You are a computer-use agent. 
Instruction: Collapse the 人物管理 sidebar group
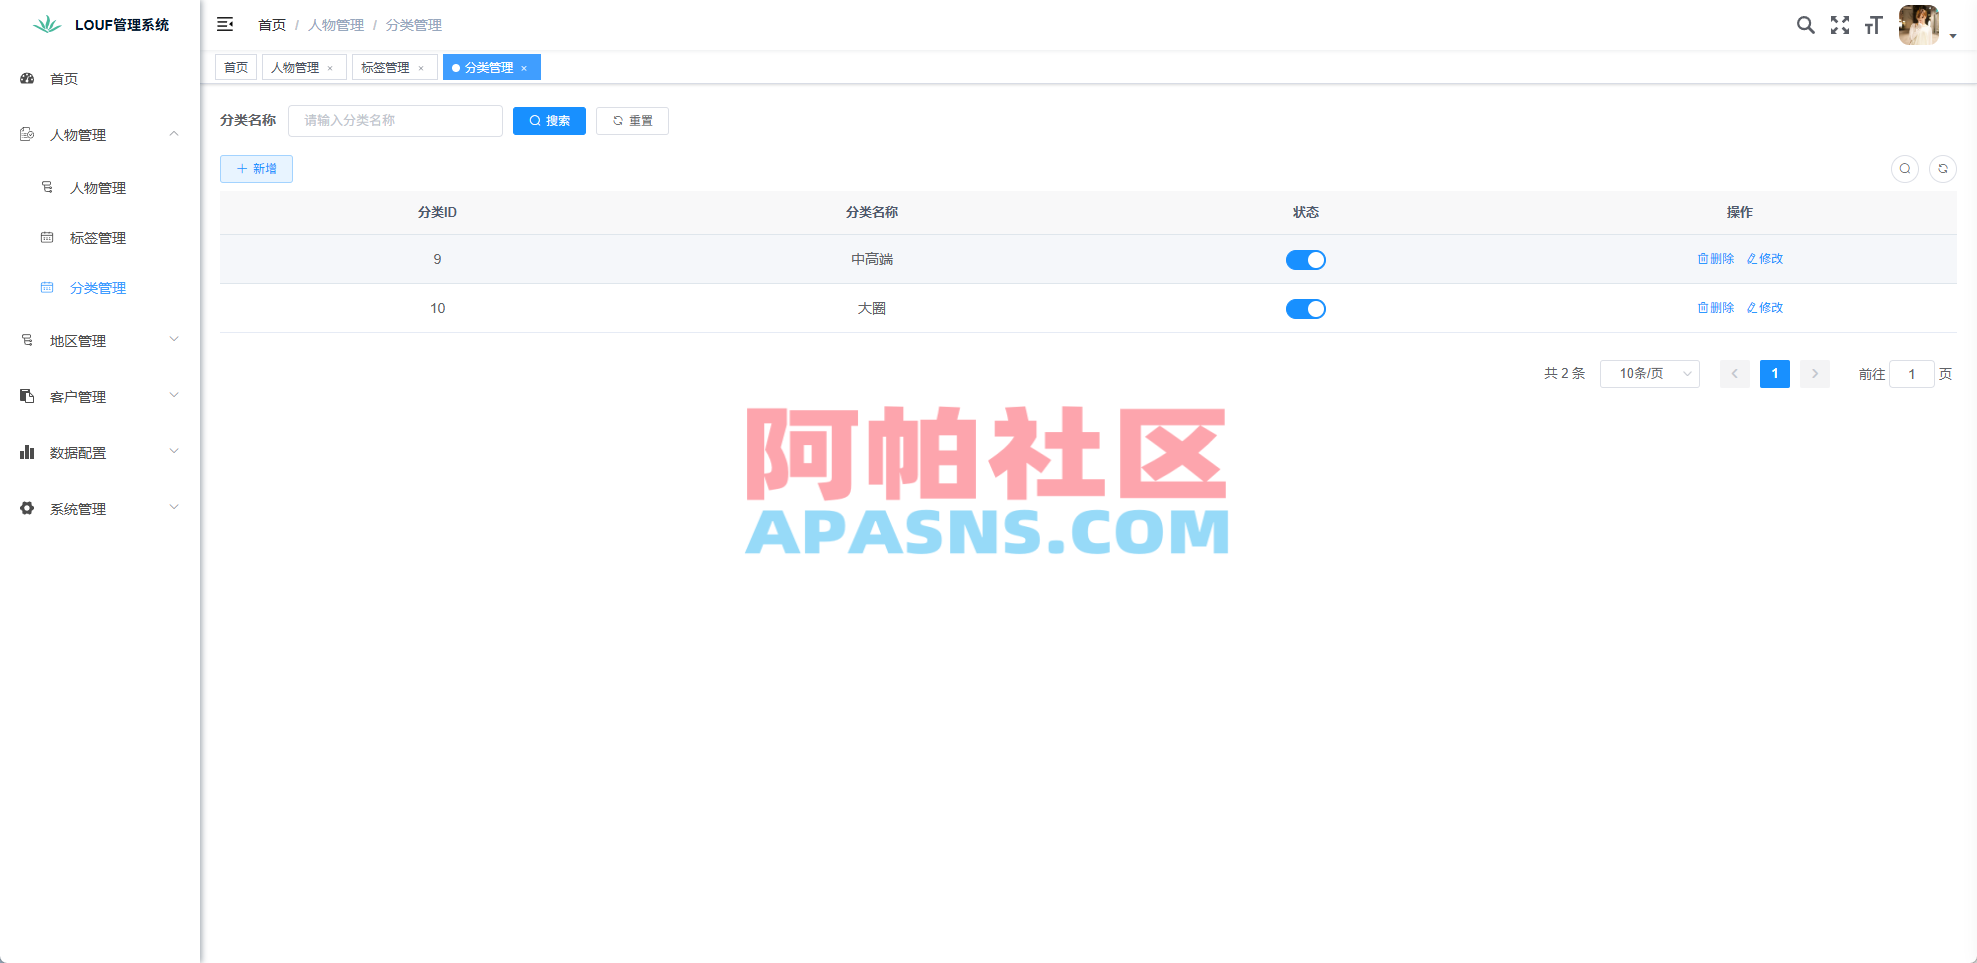pyautogui.click(x=100, y=135)
